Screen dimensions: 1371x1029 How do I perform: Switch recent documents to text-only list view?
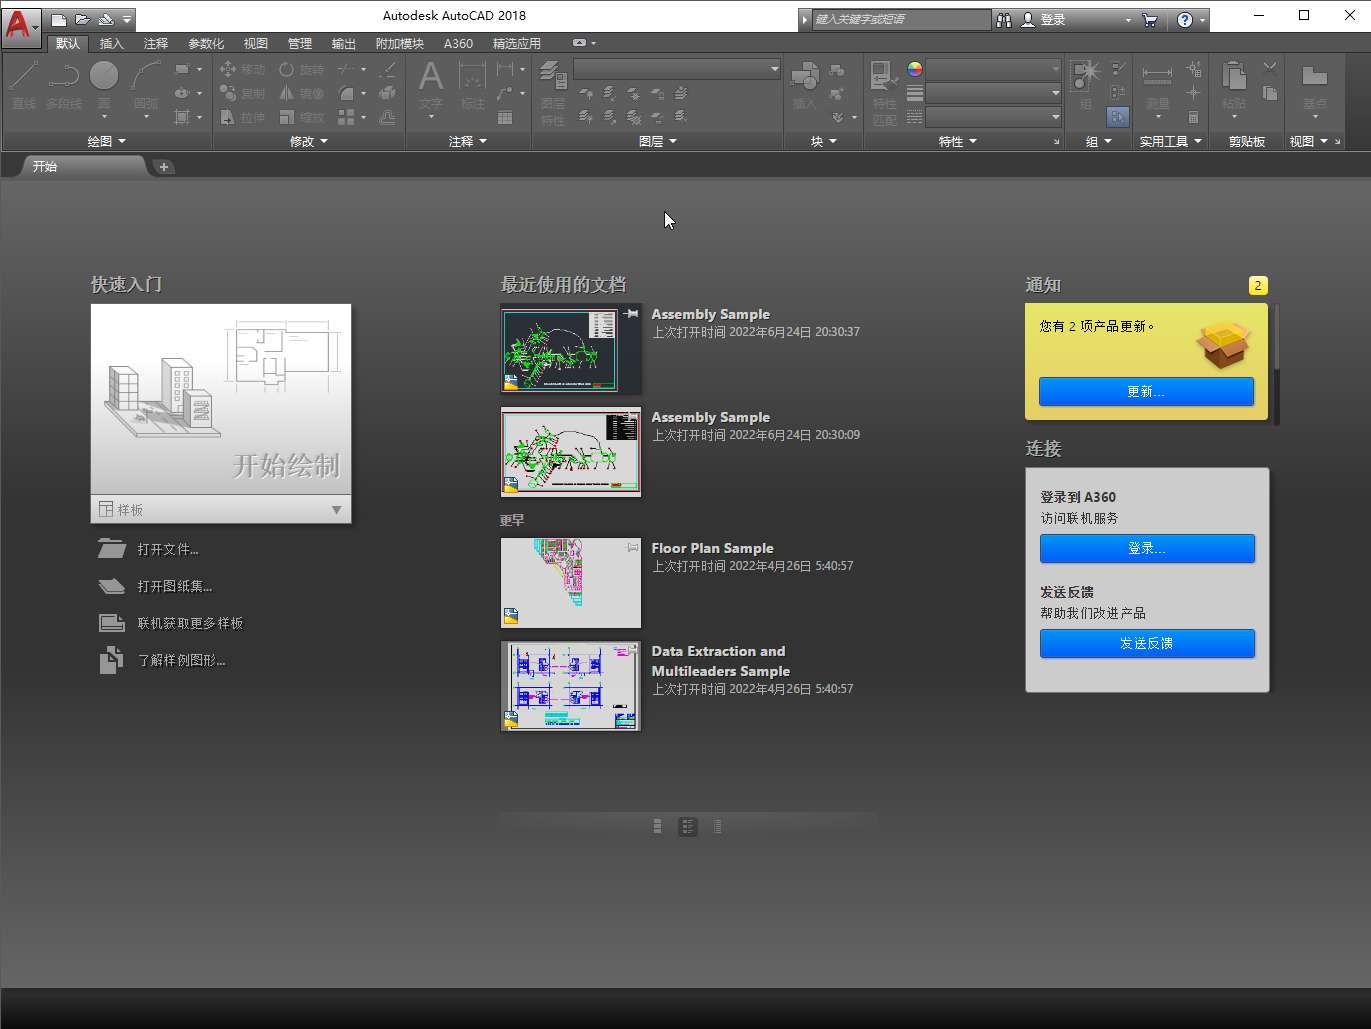[718, 826]
